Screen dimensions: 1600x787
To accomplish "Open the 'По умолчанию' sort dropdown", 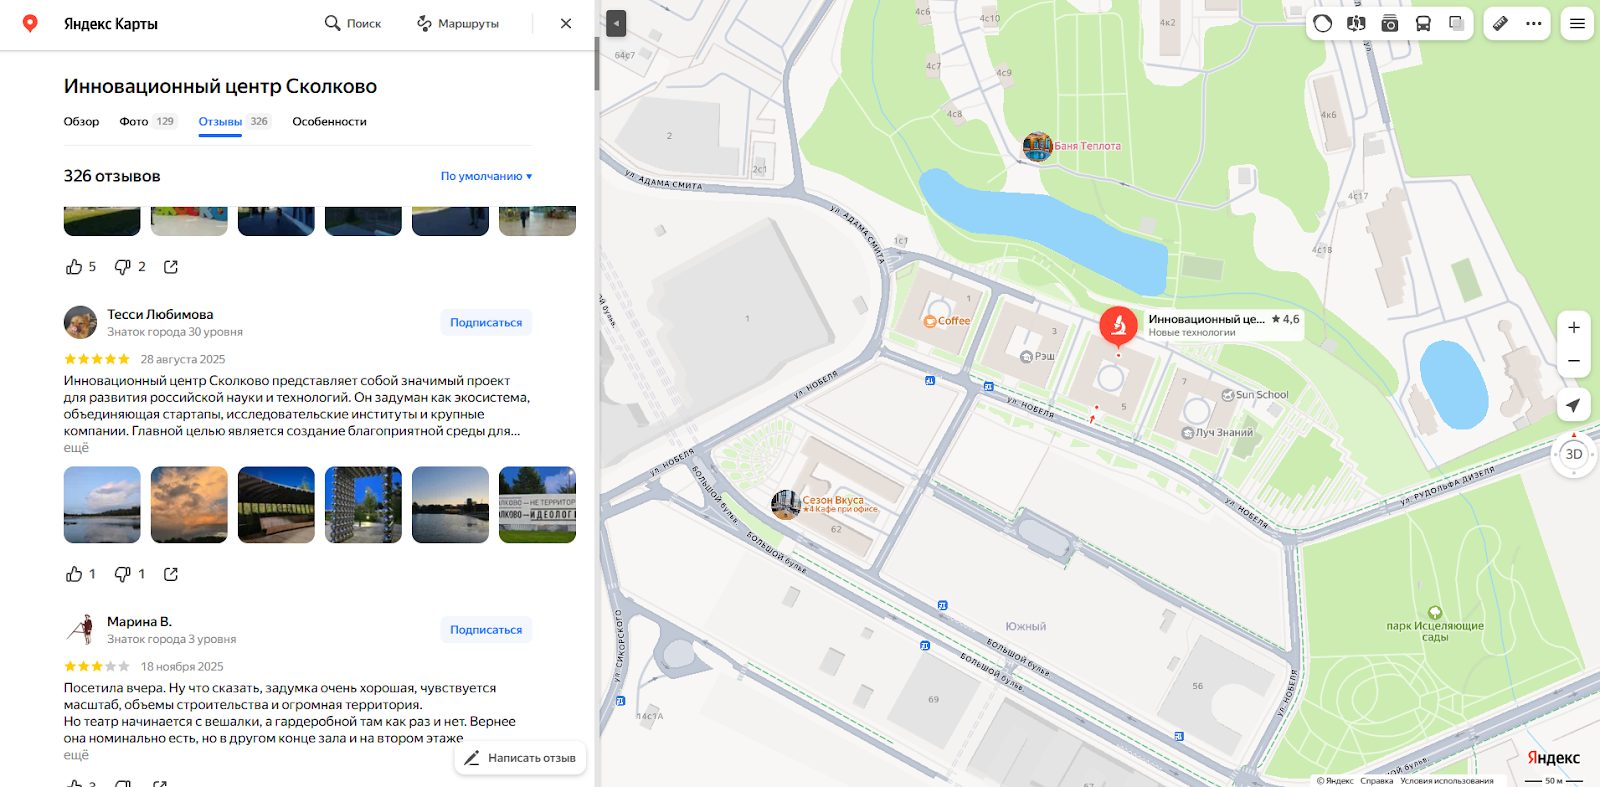I will coord(486,176).
